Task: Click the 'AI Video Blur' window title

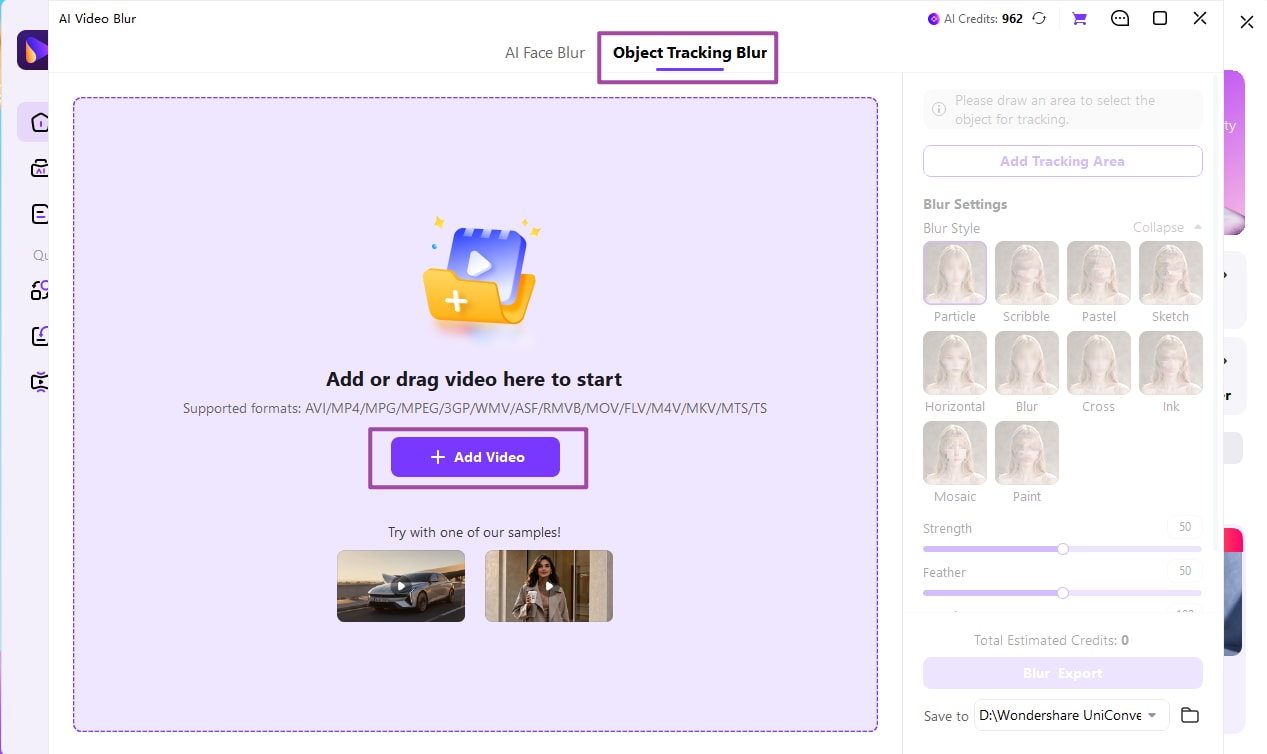Action: (x=97, y=18)
